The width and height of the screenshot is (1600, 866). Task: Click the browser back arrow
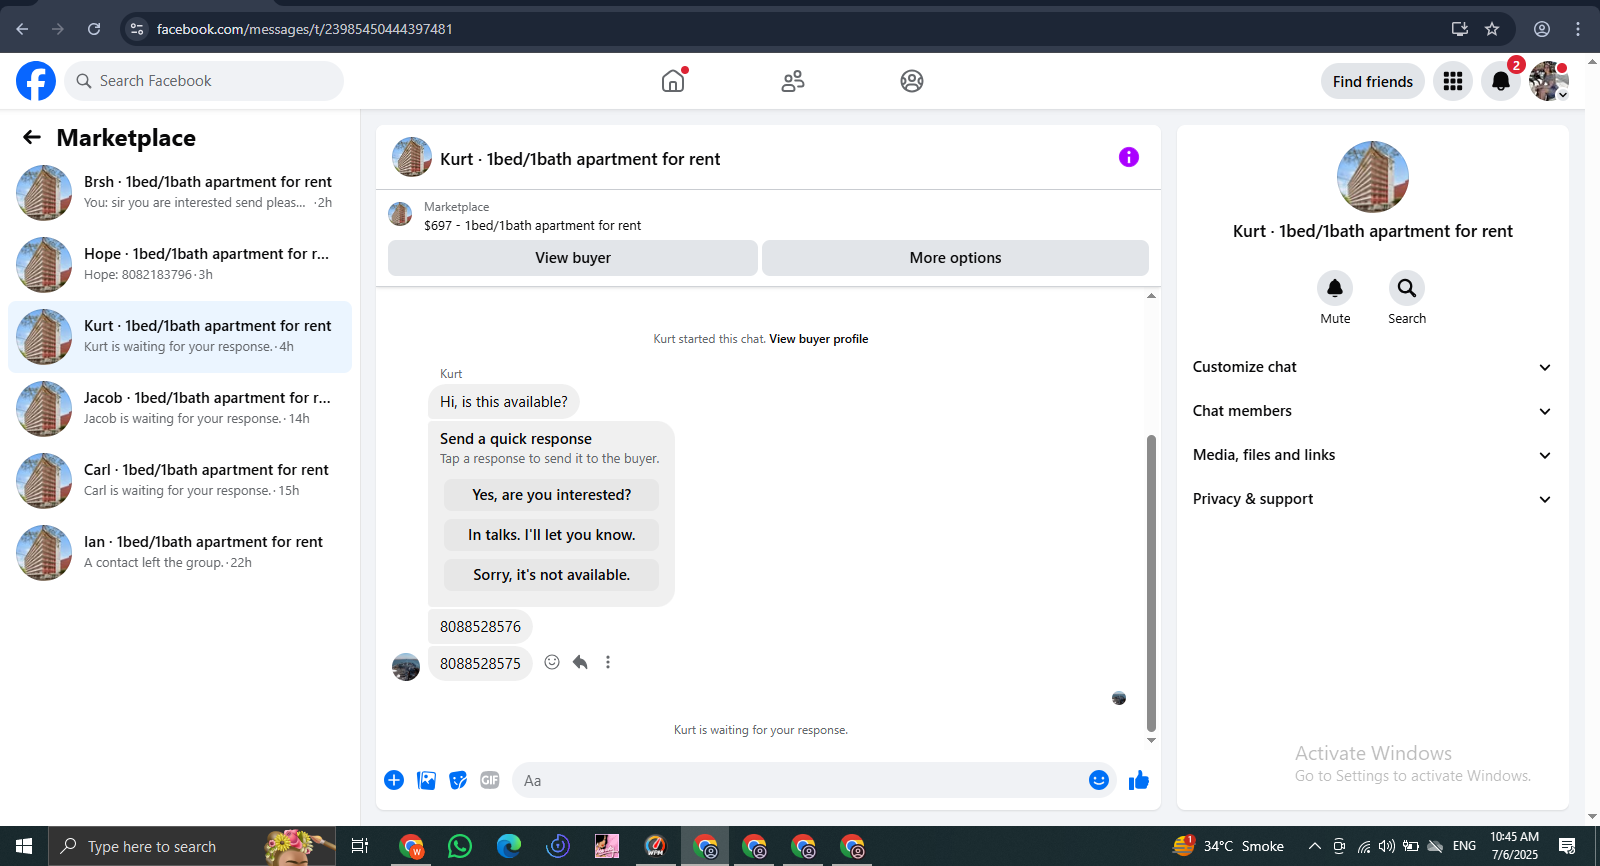pyautogui.click(x=22, y=29)
